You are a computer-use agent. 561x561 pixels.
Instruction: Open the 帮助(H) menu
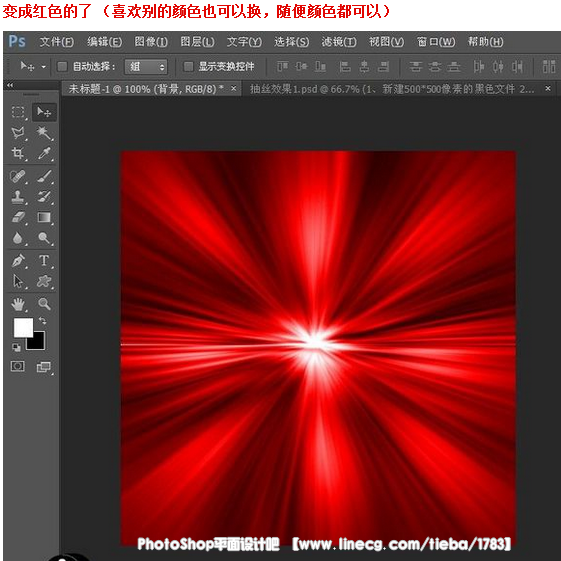[x=486, y=42]
